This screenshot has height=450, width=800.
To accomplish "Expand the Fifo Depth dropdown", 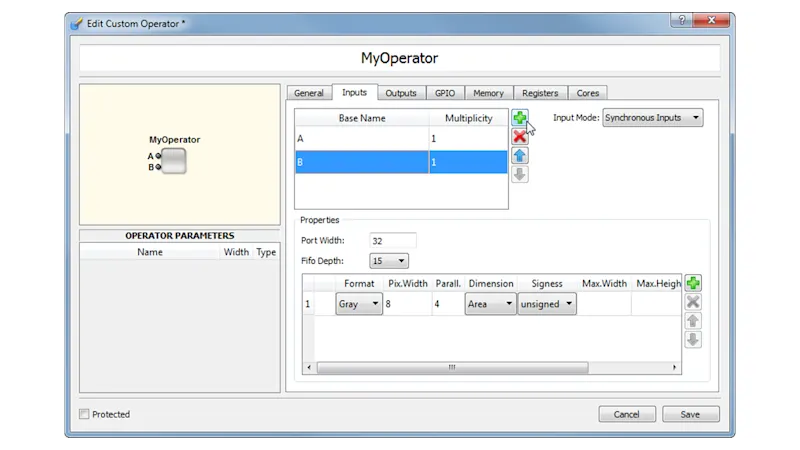I will click(x=389, y=261).
